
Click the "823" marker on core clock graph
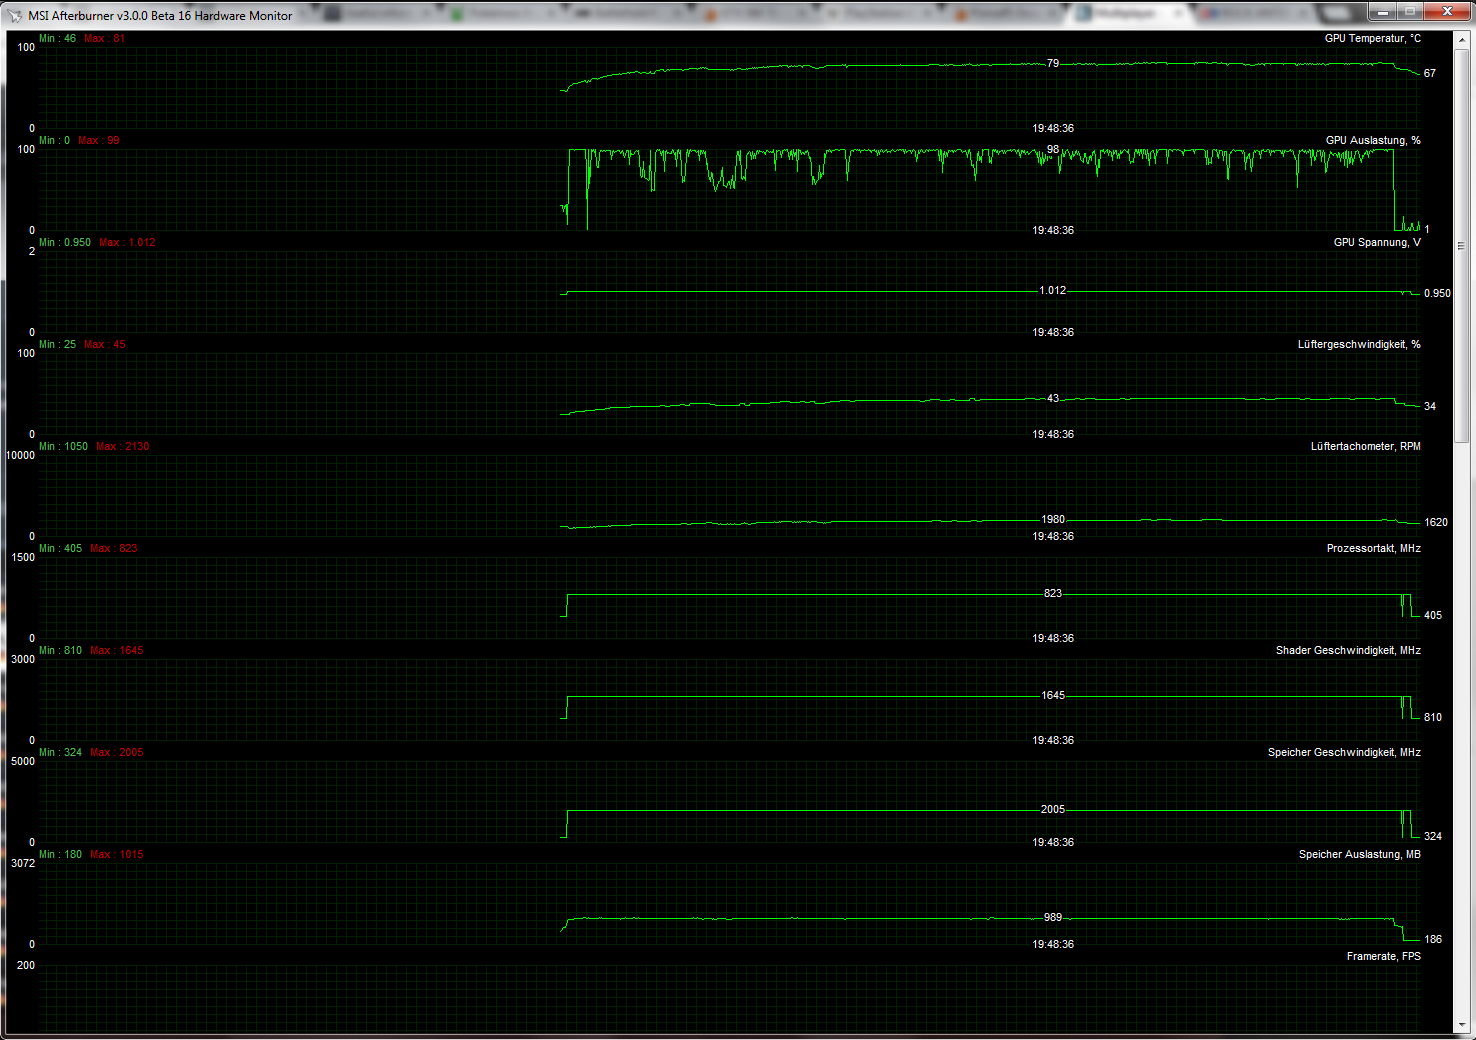1053,593
